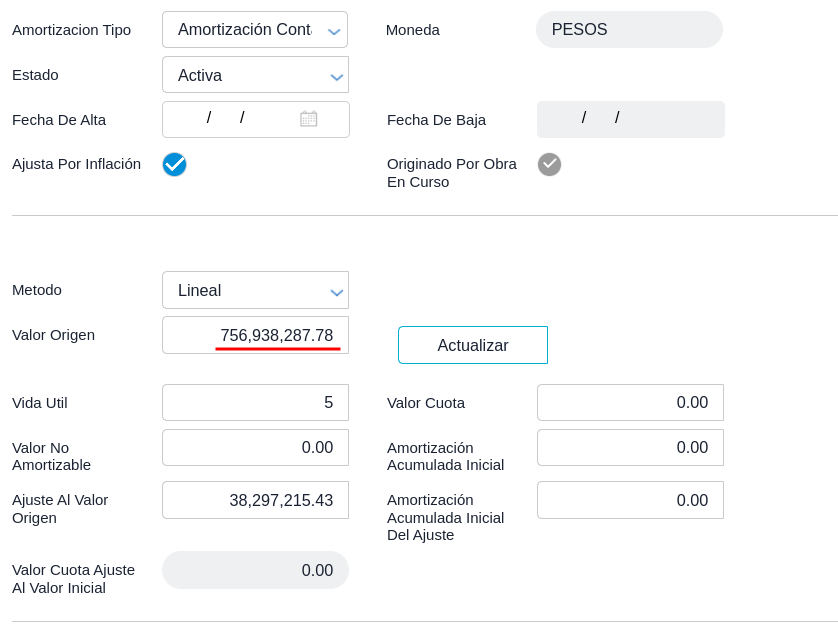Toggle Originado Por Obra En Curso checkbox
This screenshot has width=838, height=635.
pyautogui.click(x=549, y=165)
